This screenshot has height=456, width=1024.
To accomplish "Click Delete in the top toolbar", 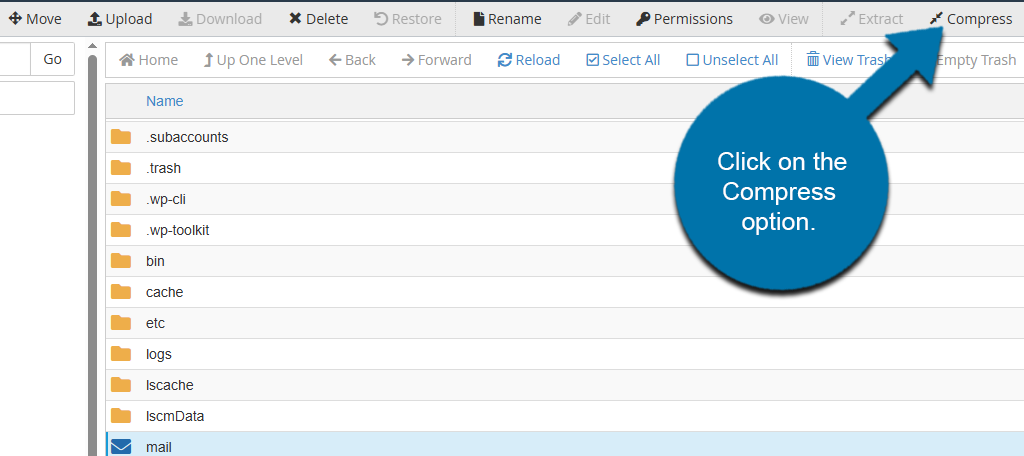I will tap(319, 19).
